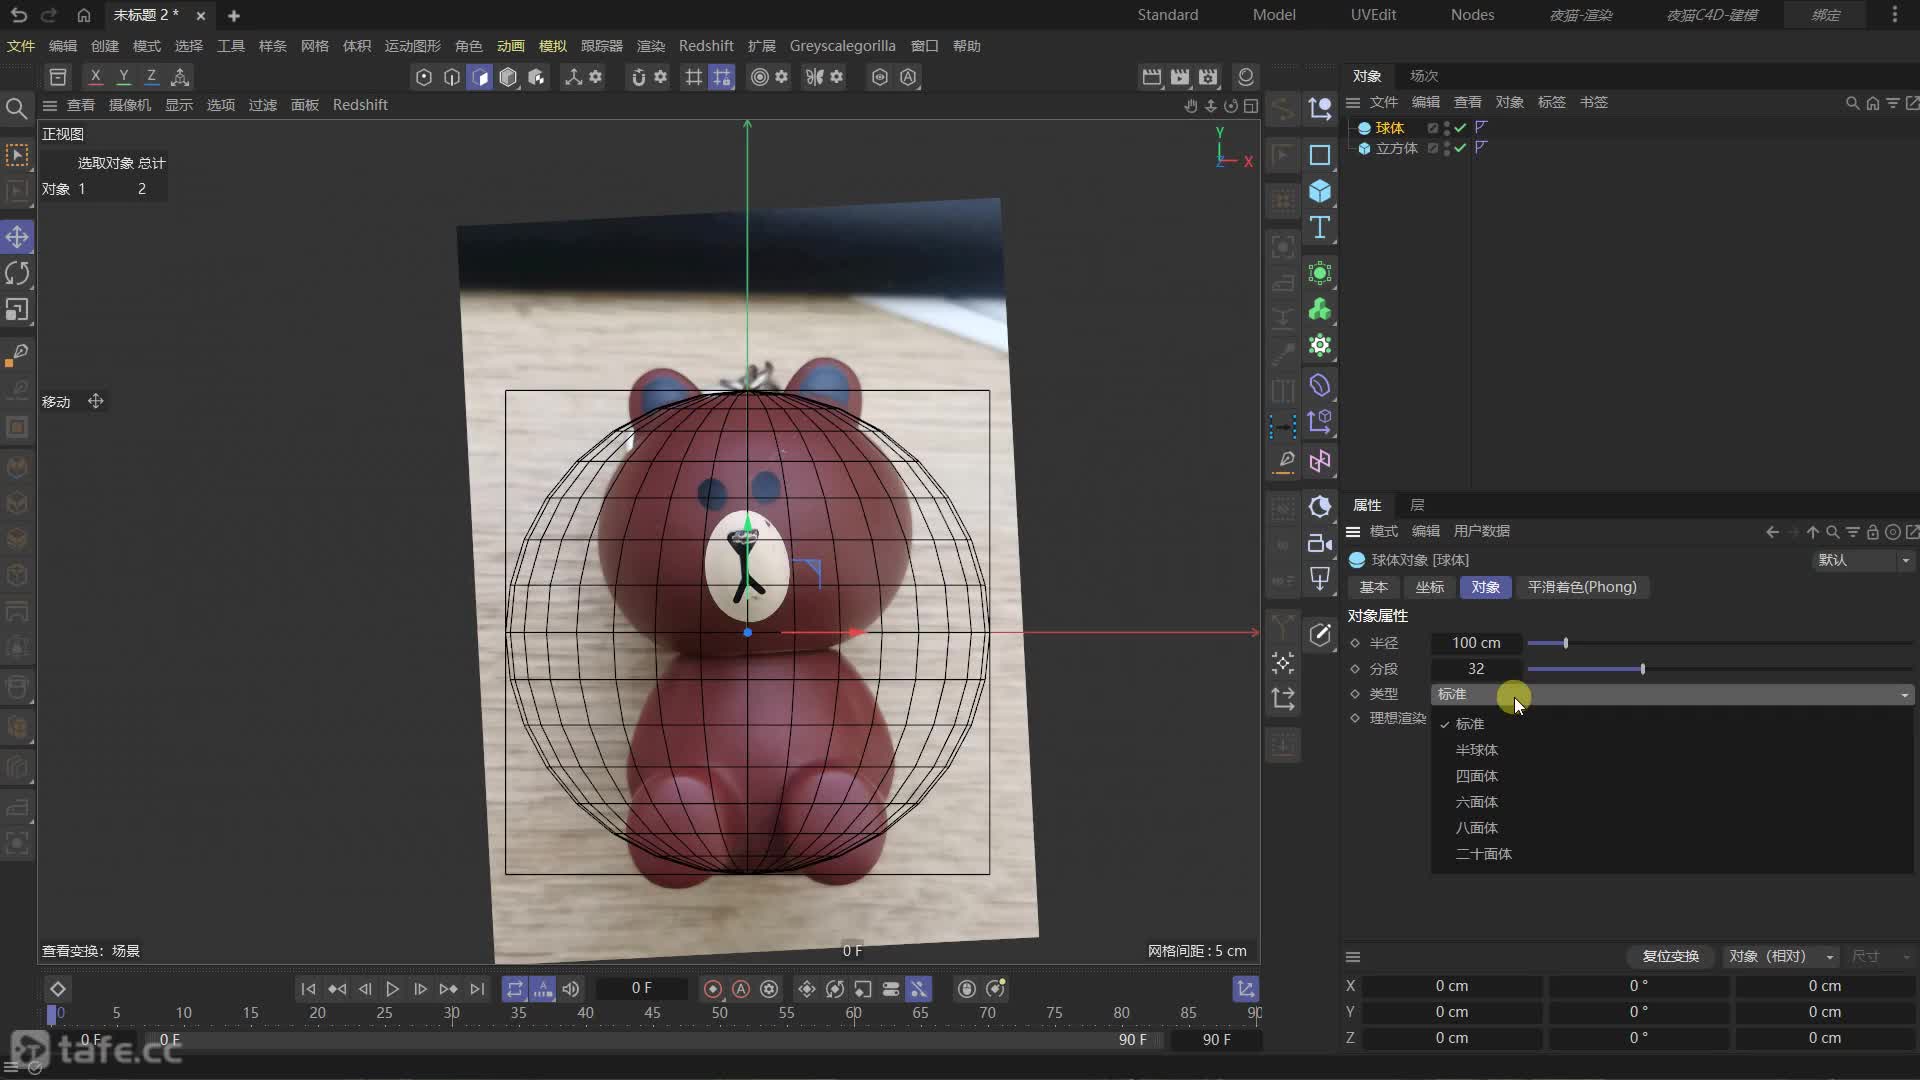
Task: Click the paint brush tool icon
Action: [x=17, y=354]
